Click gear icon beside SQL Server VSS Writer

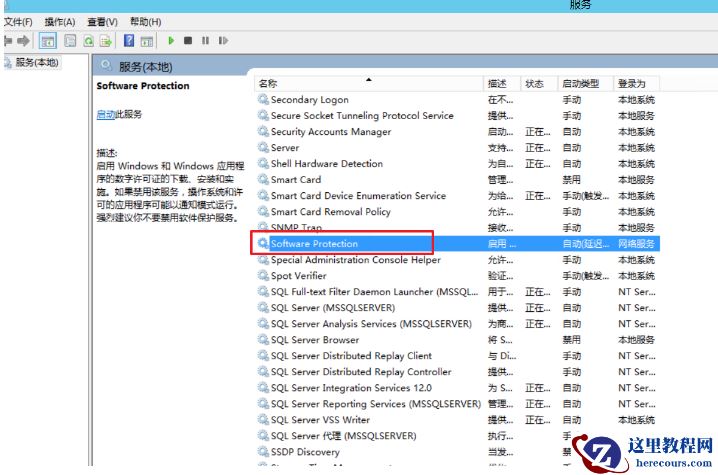[263, 420]
